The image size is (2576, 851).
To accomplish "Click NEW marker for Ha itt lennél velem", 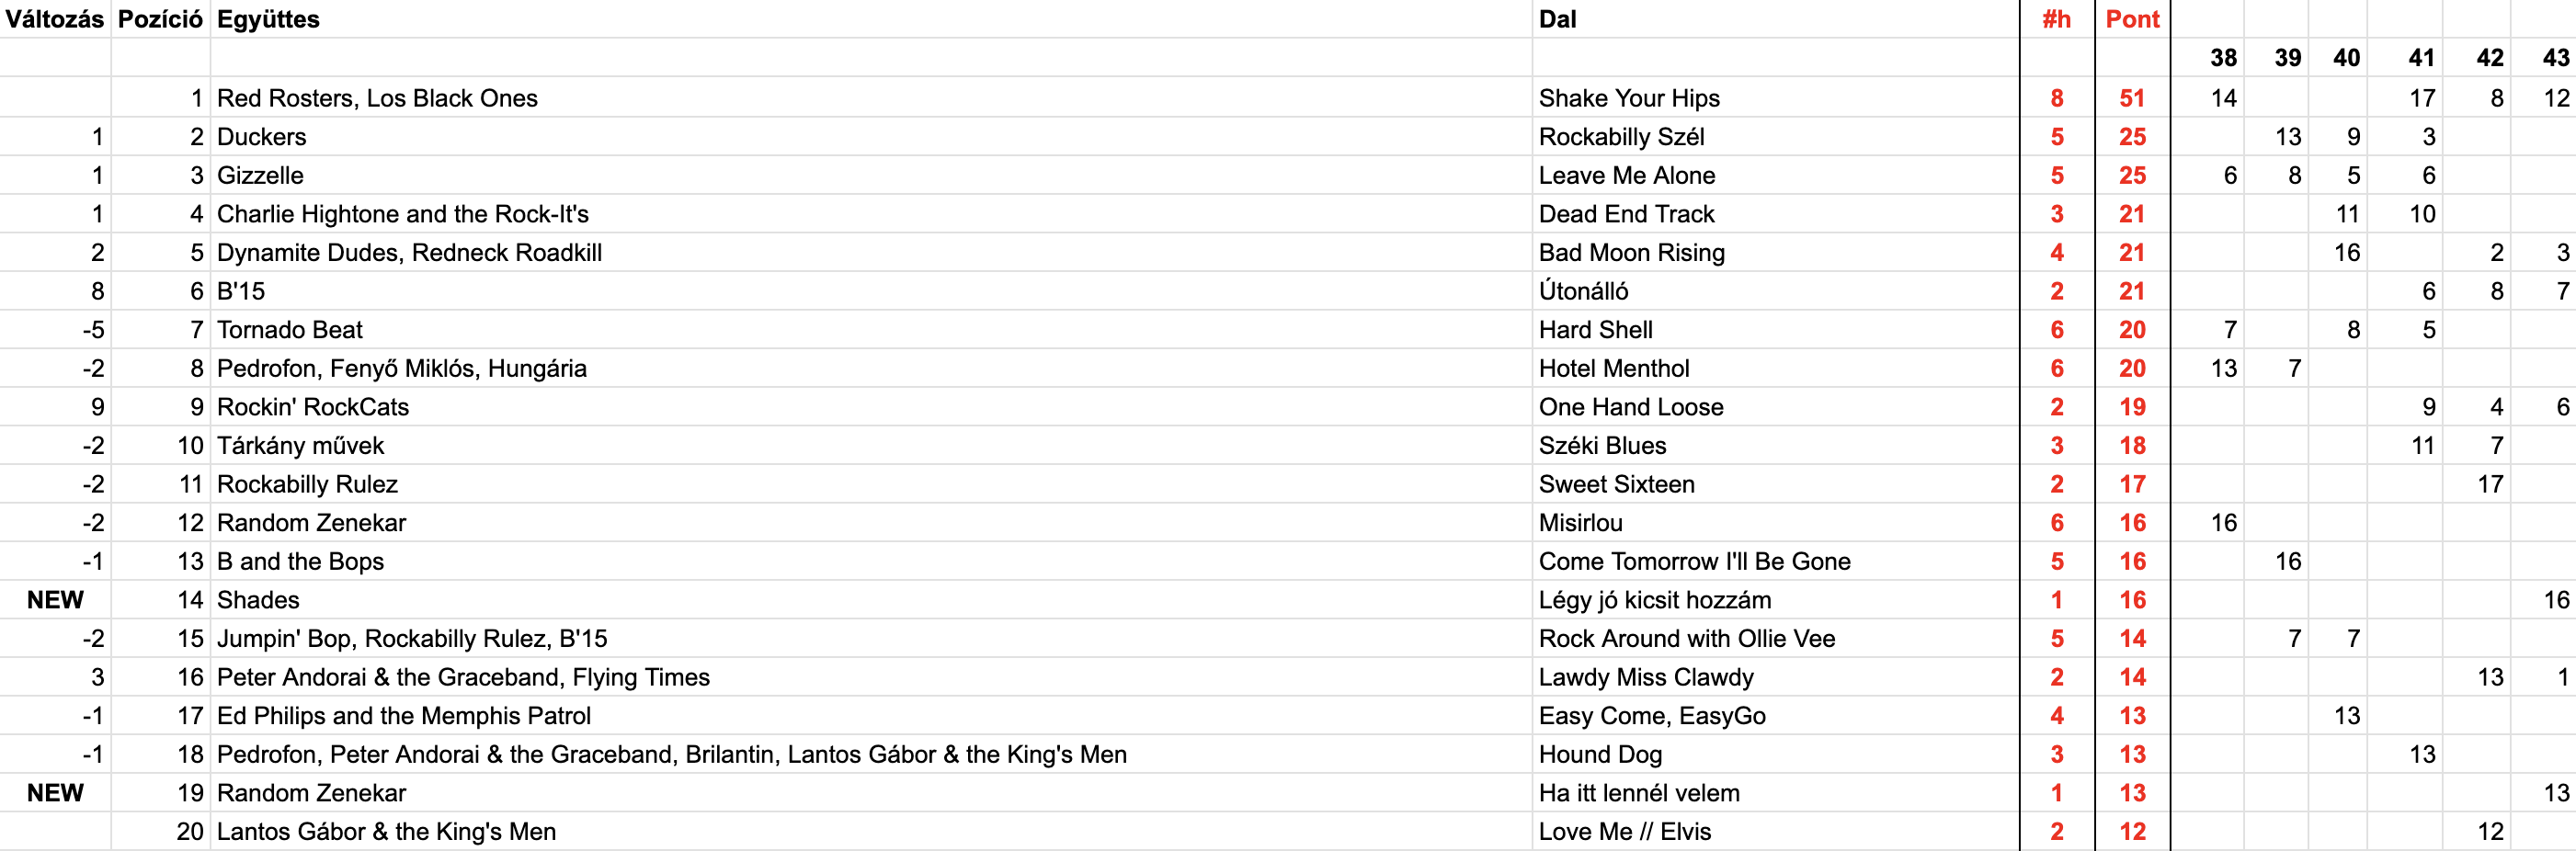I will coord(55,793).
